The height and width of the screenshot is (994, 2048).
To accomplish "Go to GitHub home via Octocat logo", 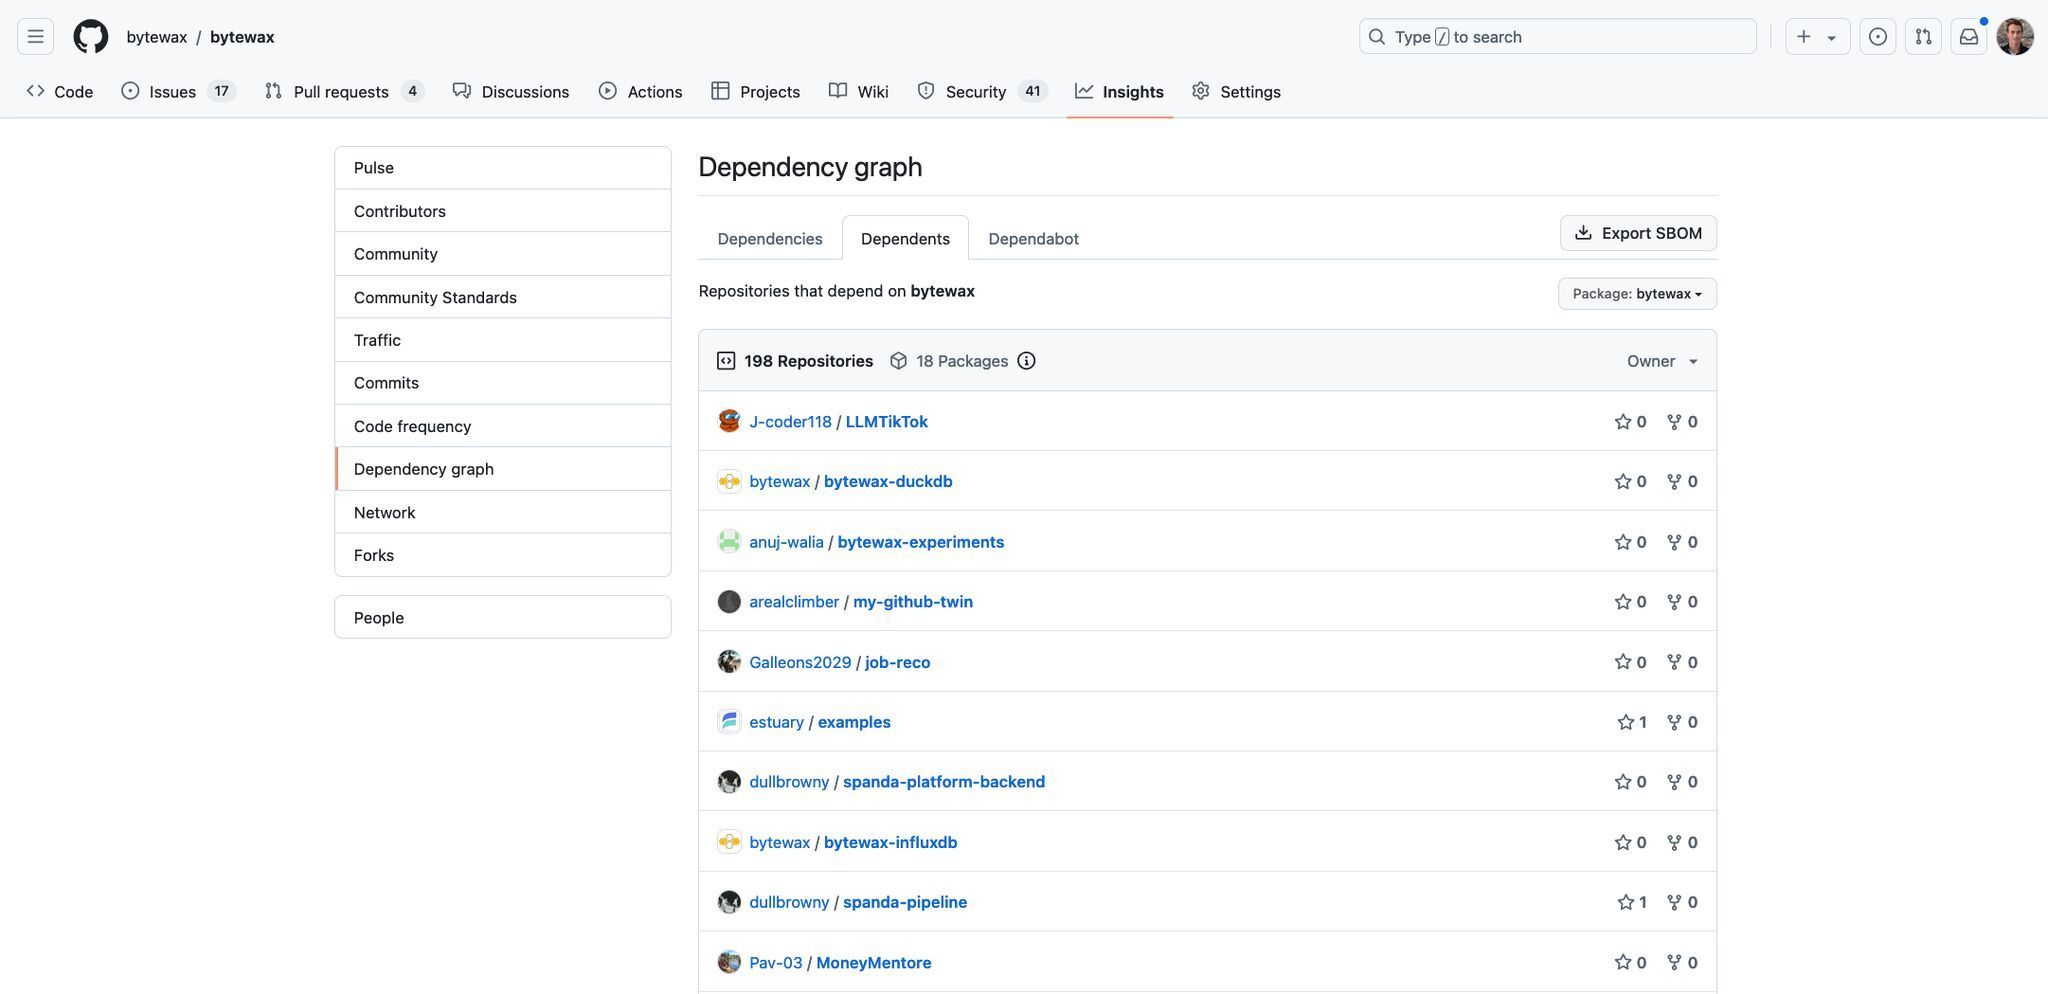I will point(91,37).
